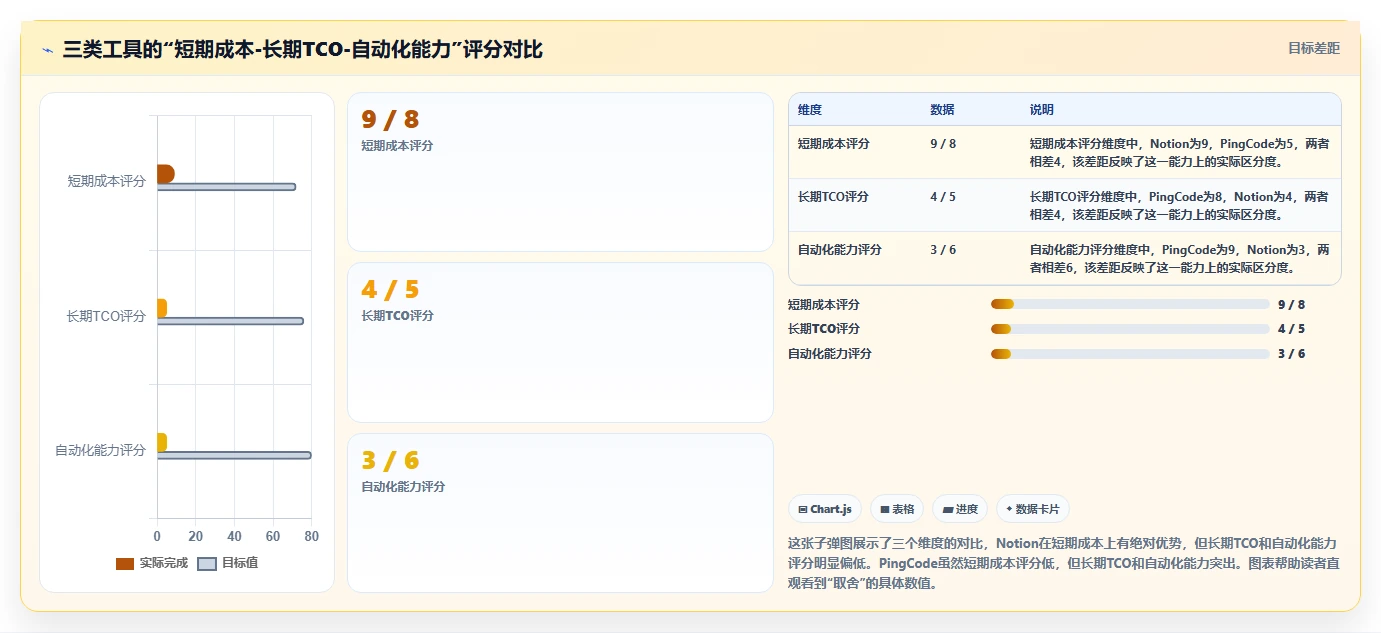Toggle the 实际完成 legend swatch
The height and width of the screenshot is (633, 1381).
coord(125,564)
